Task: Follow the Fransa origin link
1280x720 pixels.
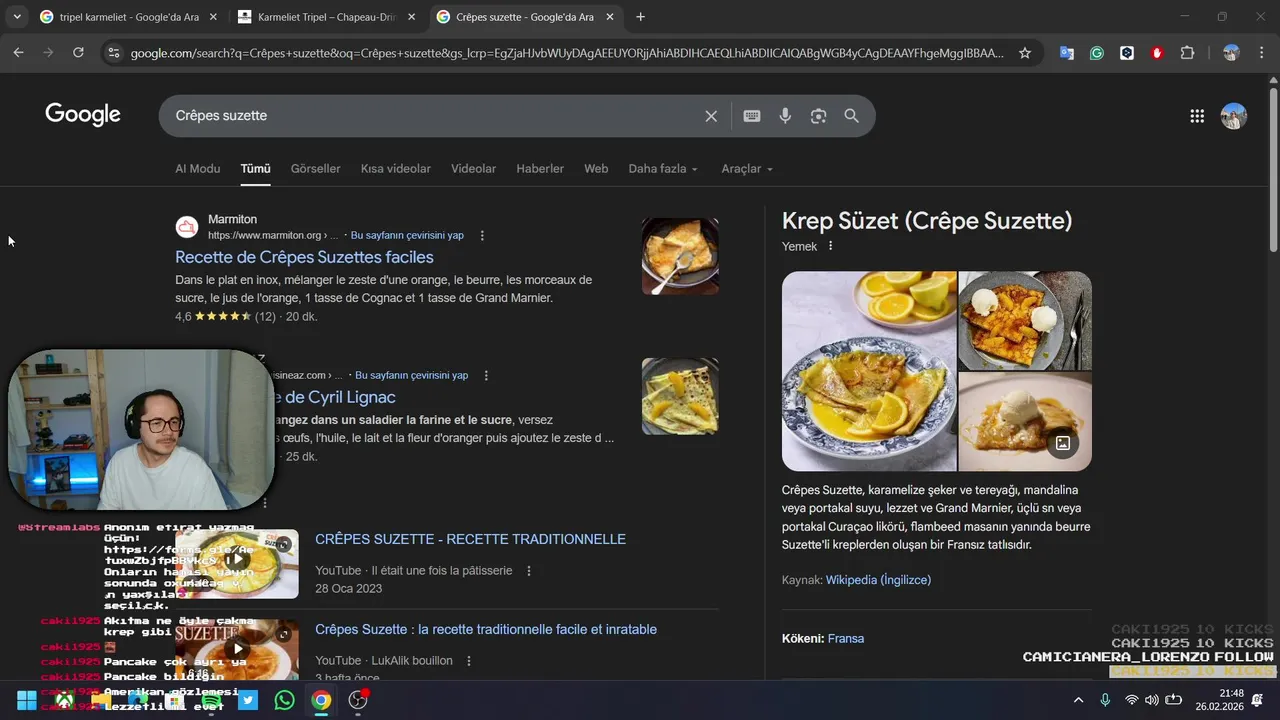Action: [846, 638]
